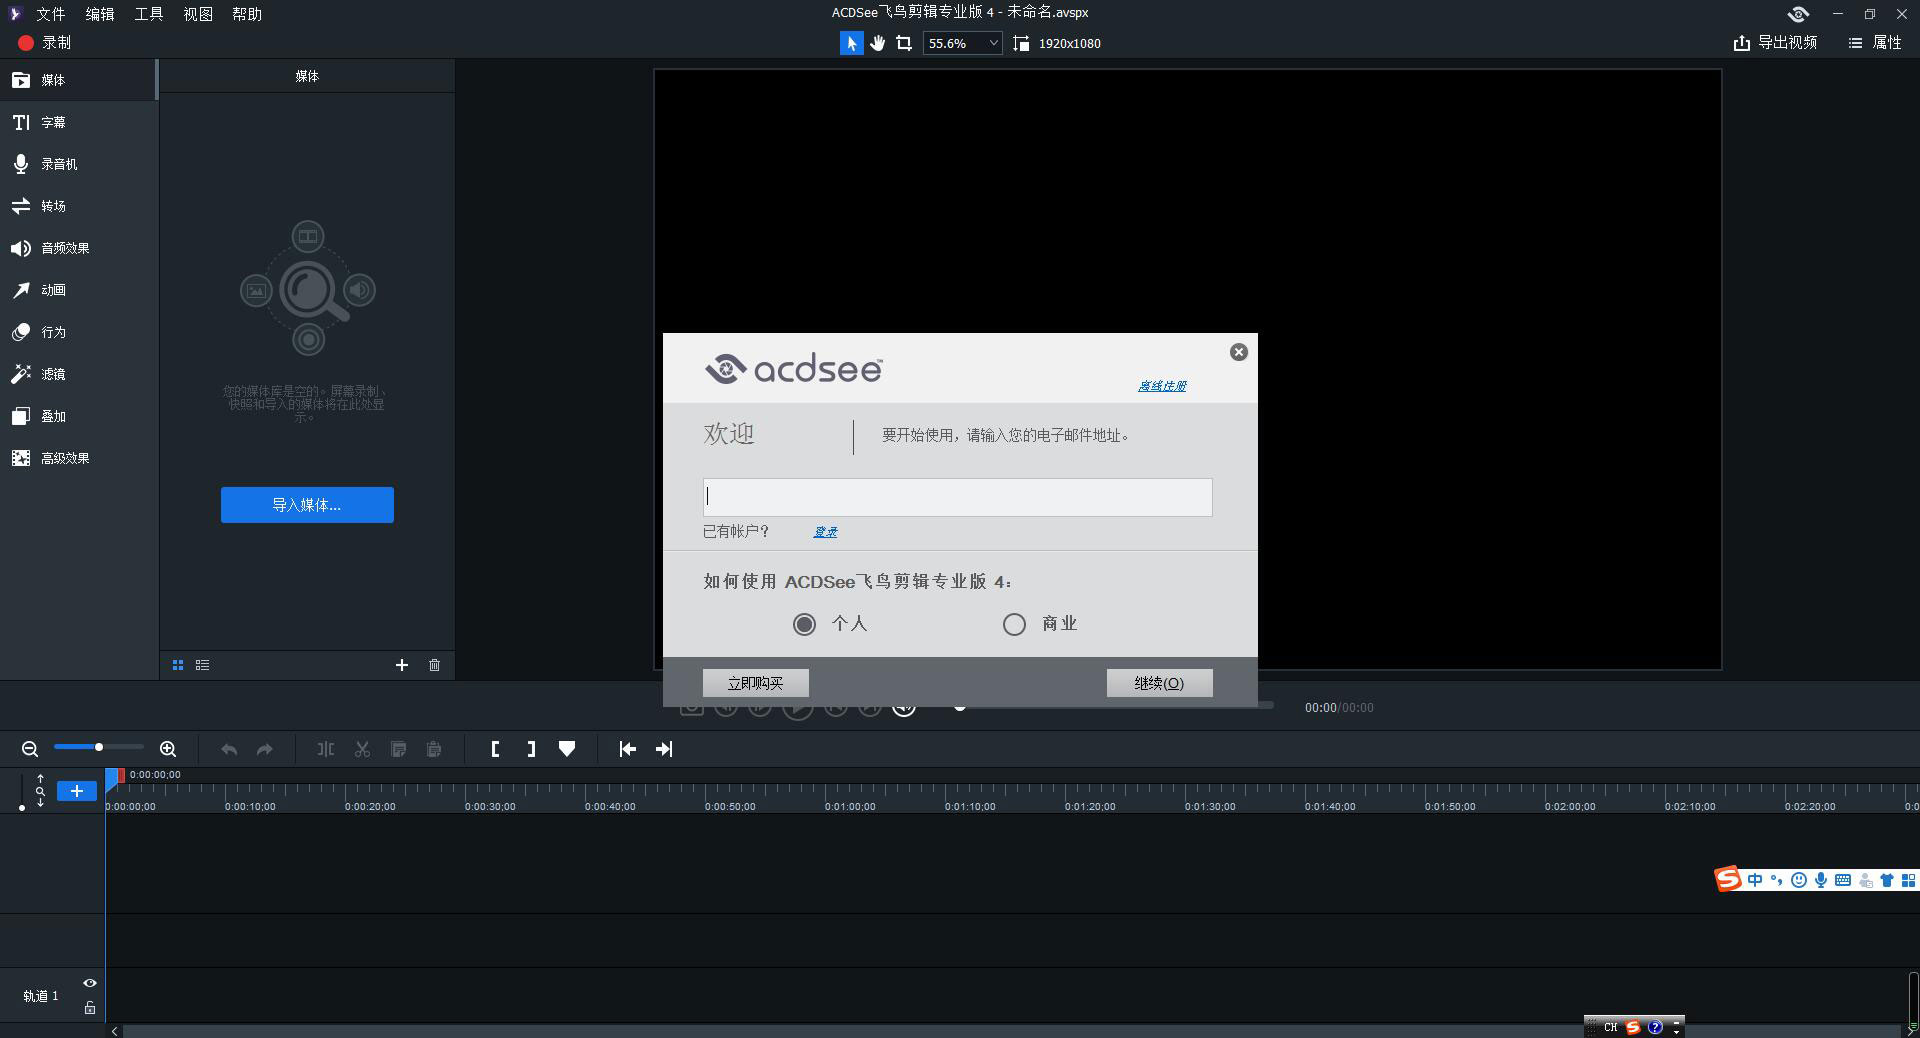
Task: Jump to the timeline start
Action: tap(627, 749)
